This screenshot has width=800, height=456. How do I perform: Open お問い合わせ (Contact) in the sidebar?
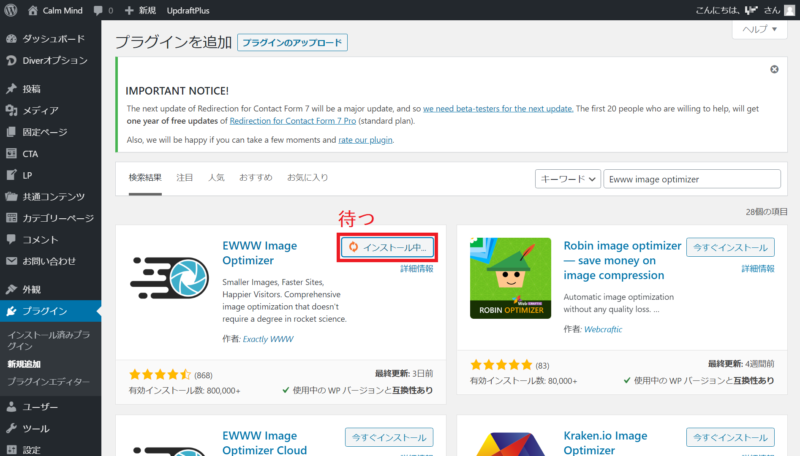pyautogui.click(x=51, y=261)
